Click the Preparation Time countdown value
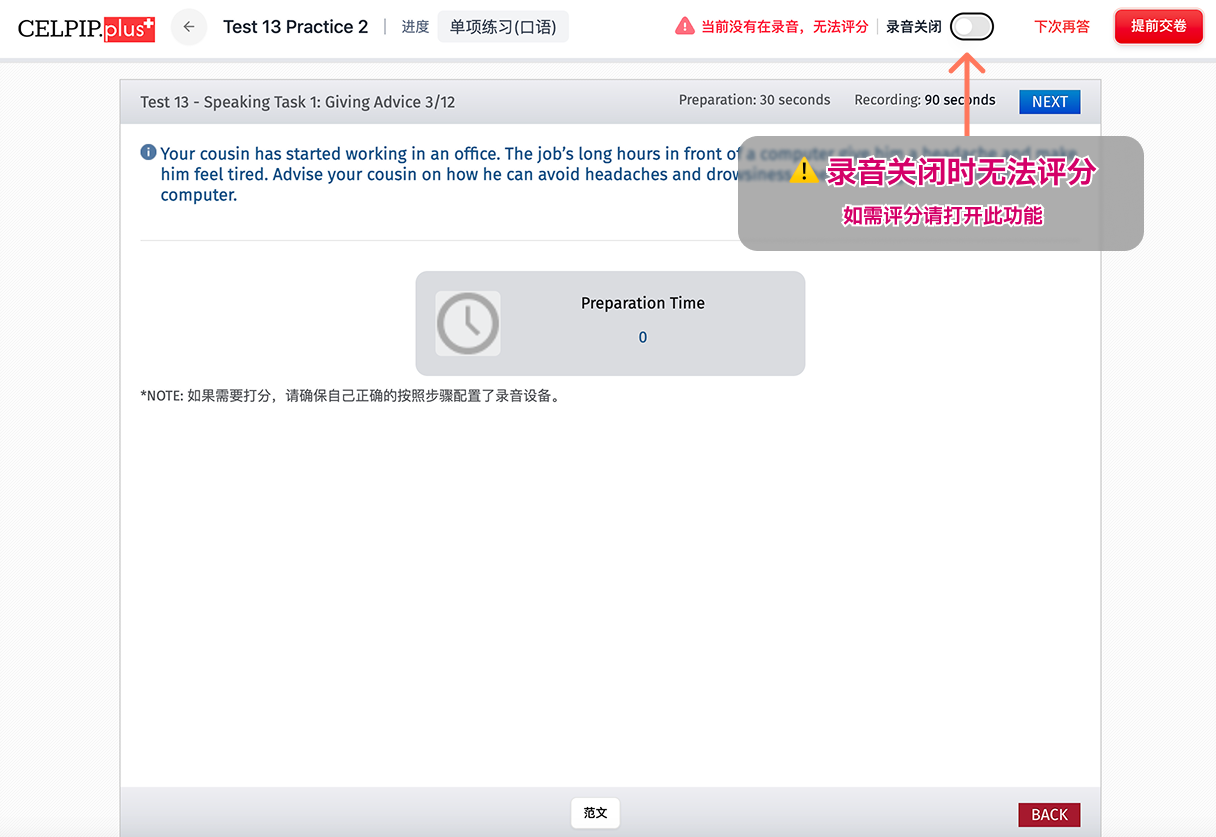The width and height of the screenshot is (1216, 837). (x=643, y=338)
